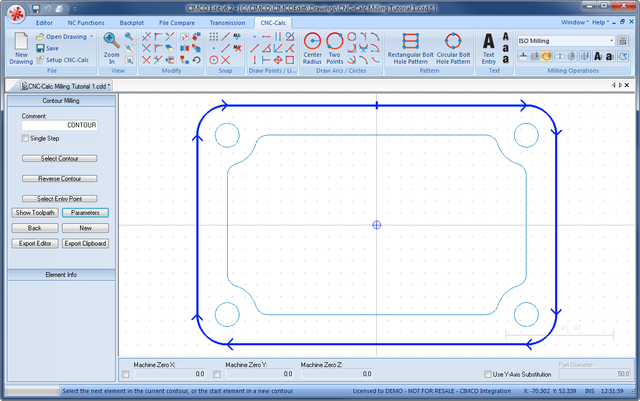Toggle the Single Step checkbox

pos(25,138)
